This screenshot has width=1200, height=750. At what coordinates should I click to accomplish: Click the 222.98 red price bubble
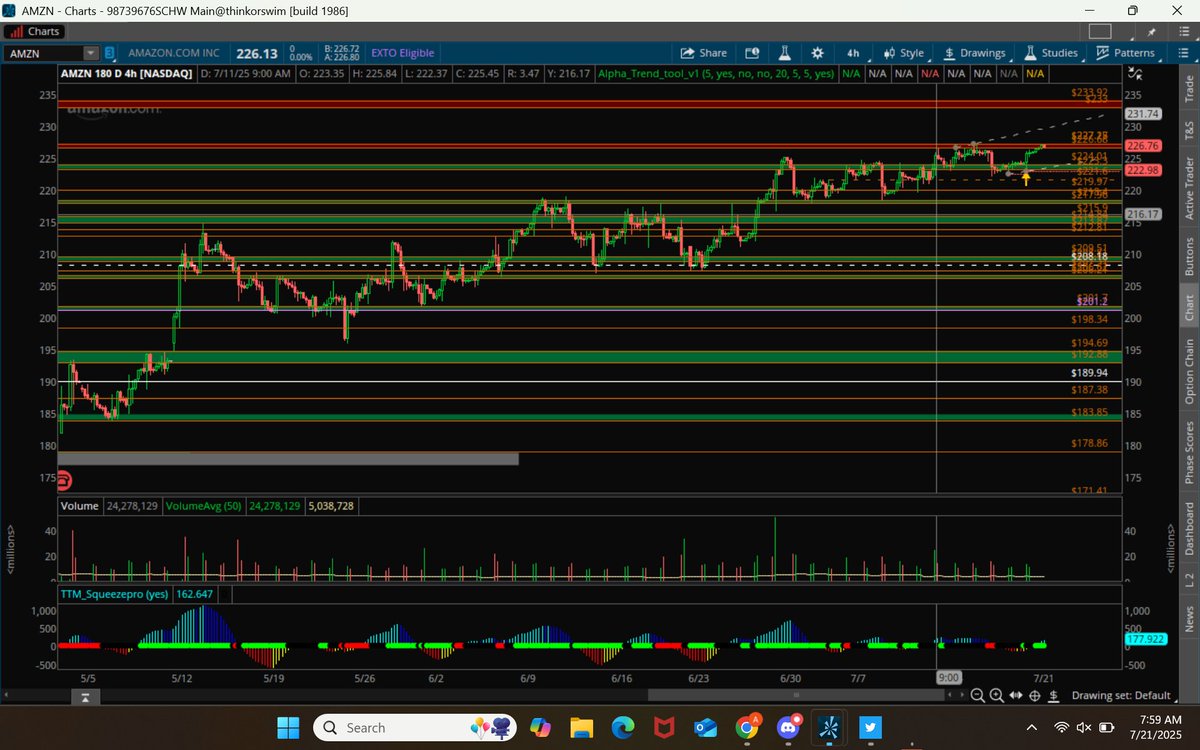pyautogui.click(x=1141, y=170)
